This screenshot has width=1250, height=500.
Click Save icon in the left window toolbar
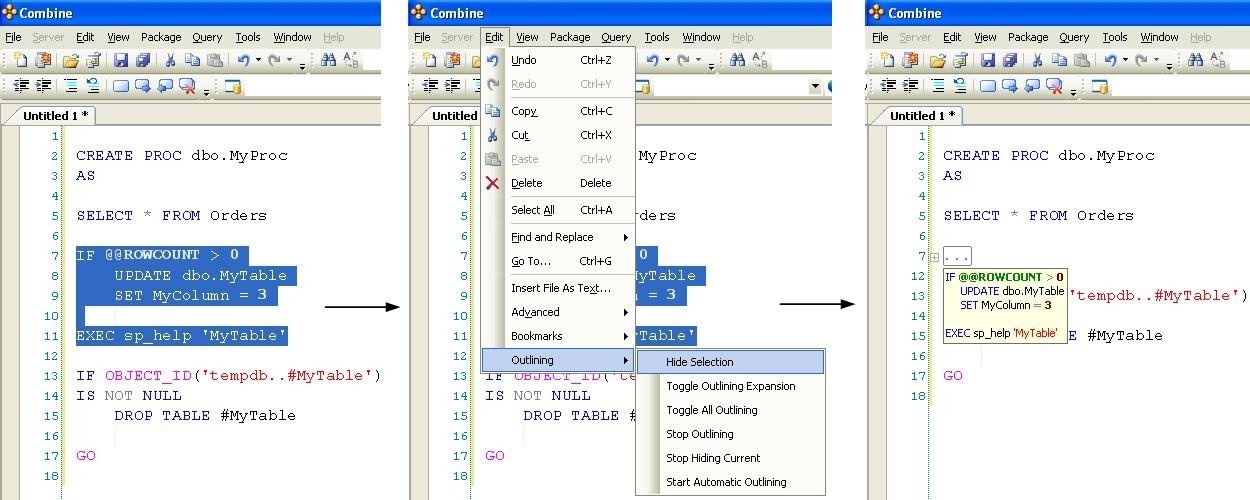121,61
